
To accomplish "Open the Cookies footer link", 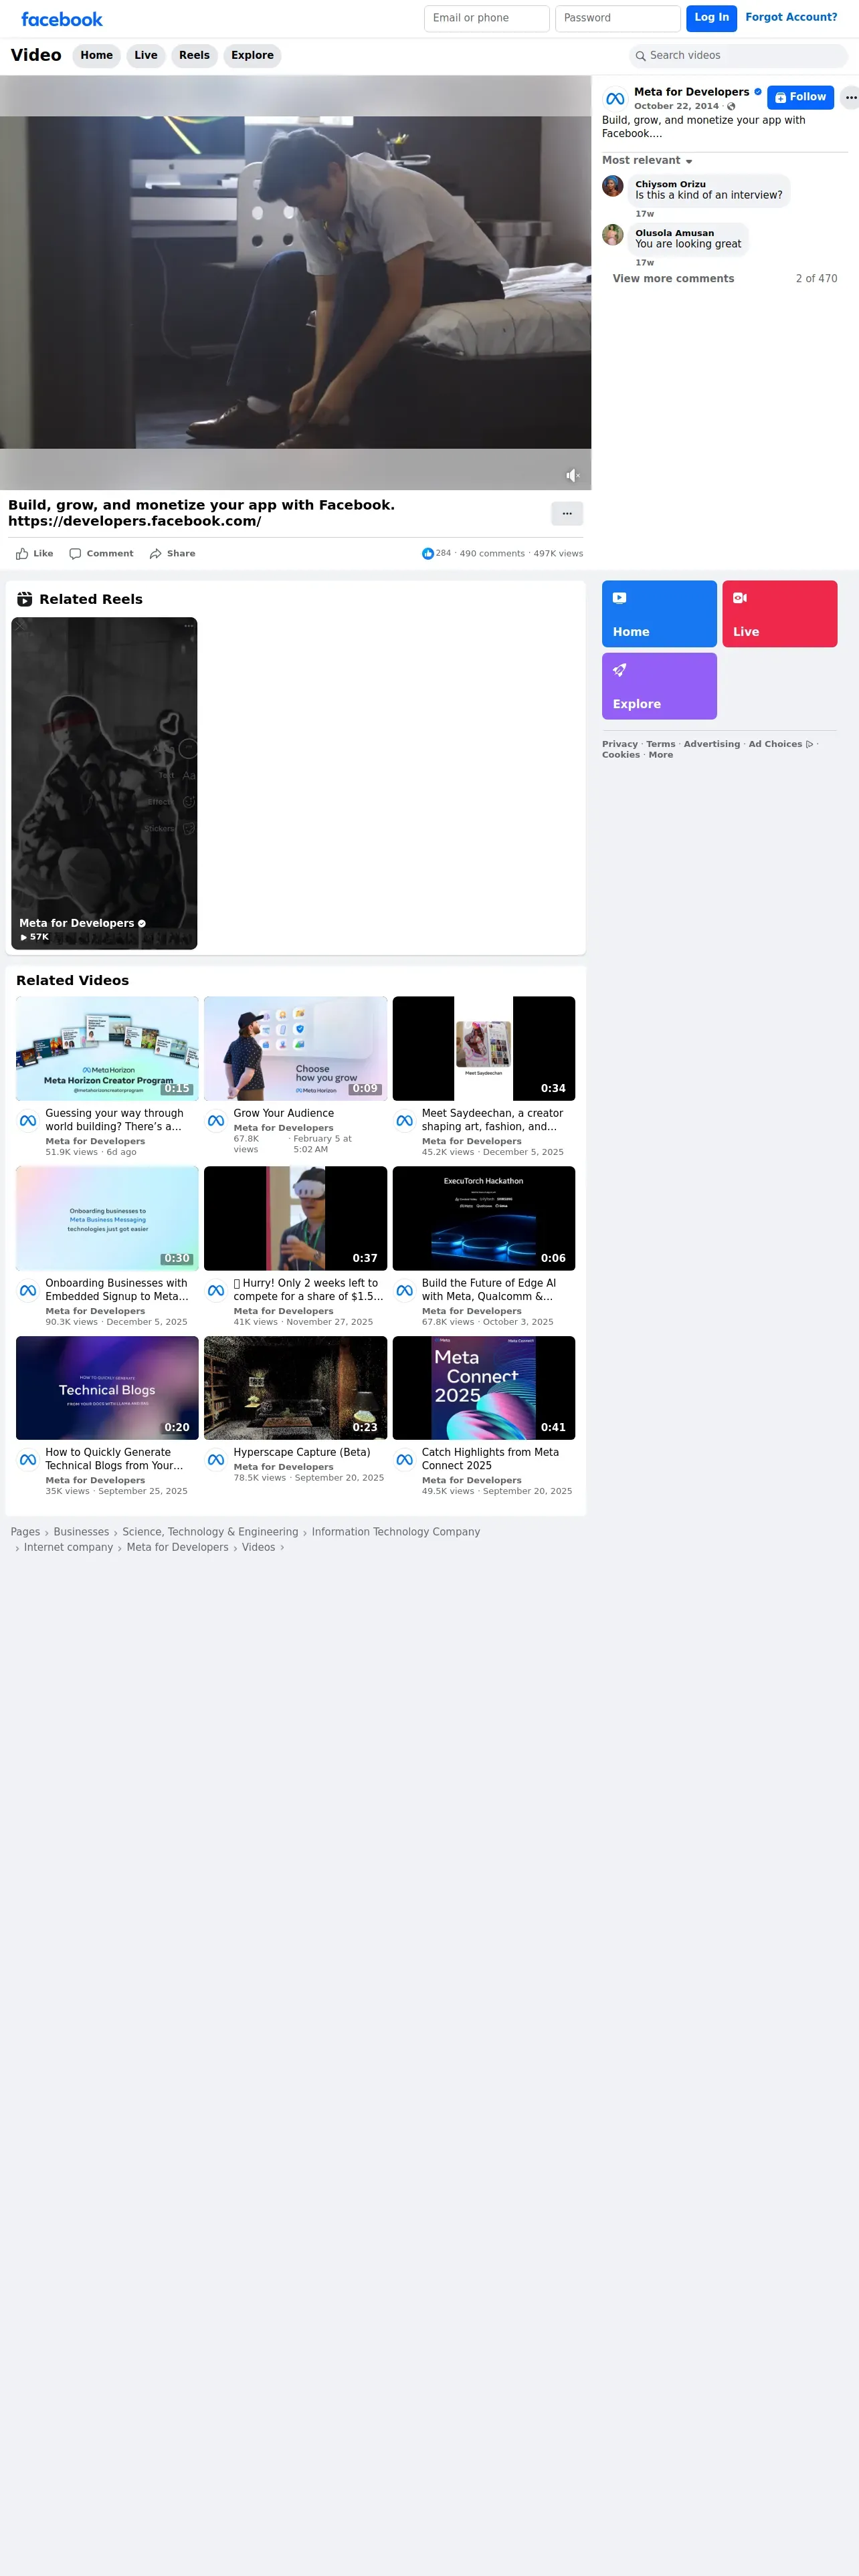I will [x=621, y=755].
